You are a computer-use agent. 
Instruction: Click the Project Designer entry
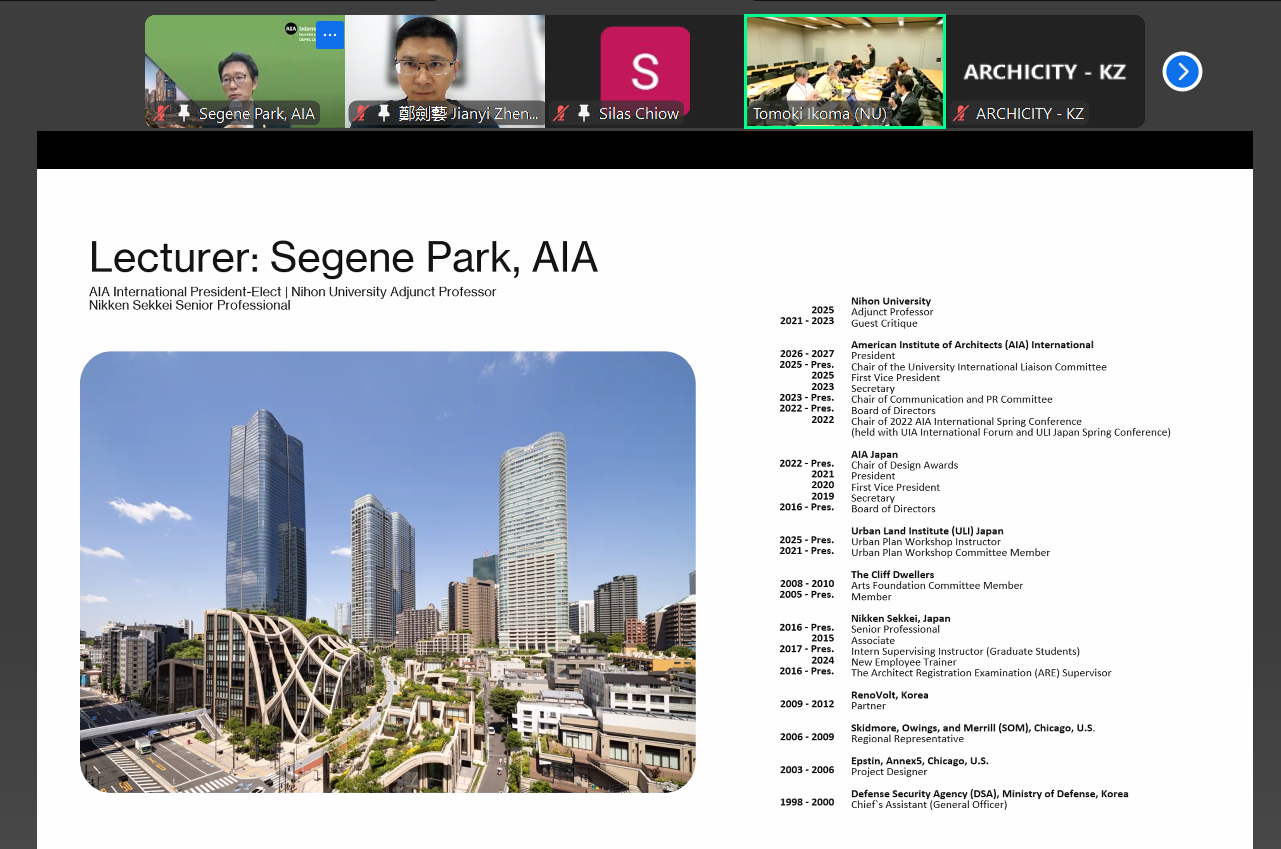pos(889,772)
